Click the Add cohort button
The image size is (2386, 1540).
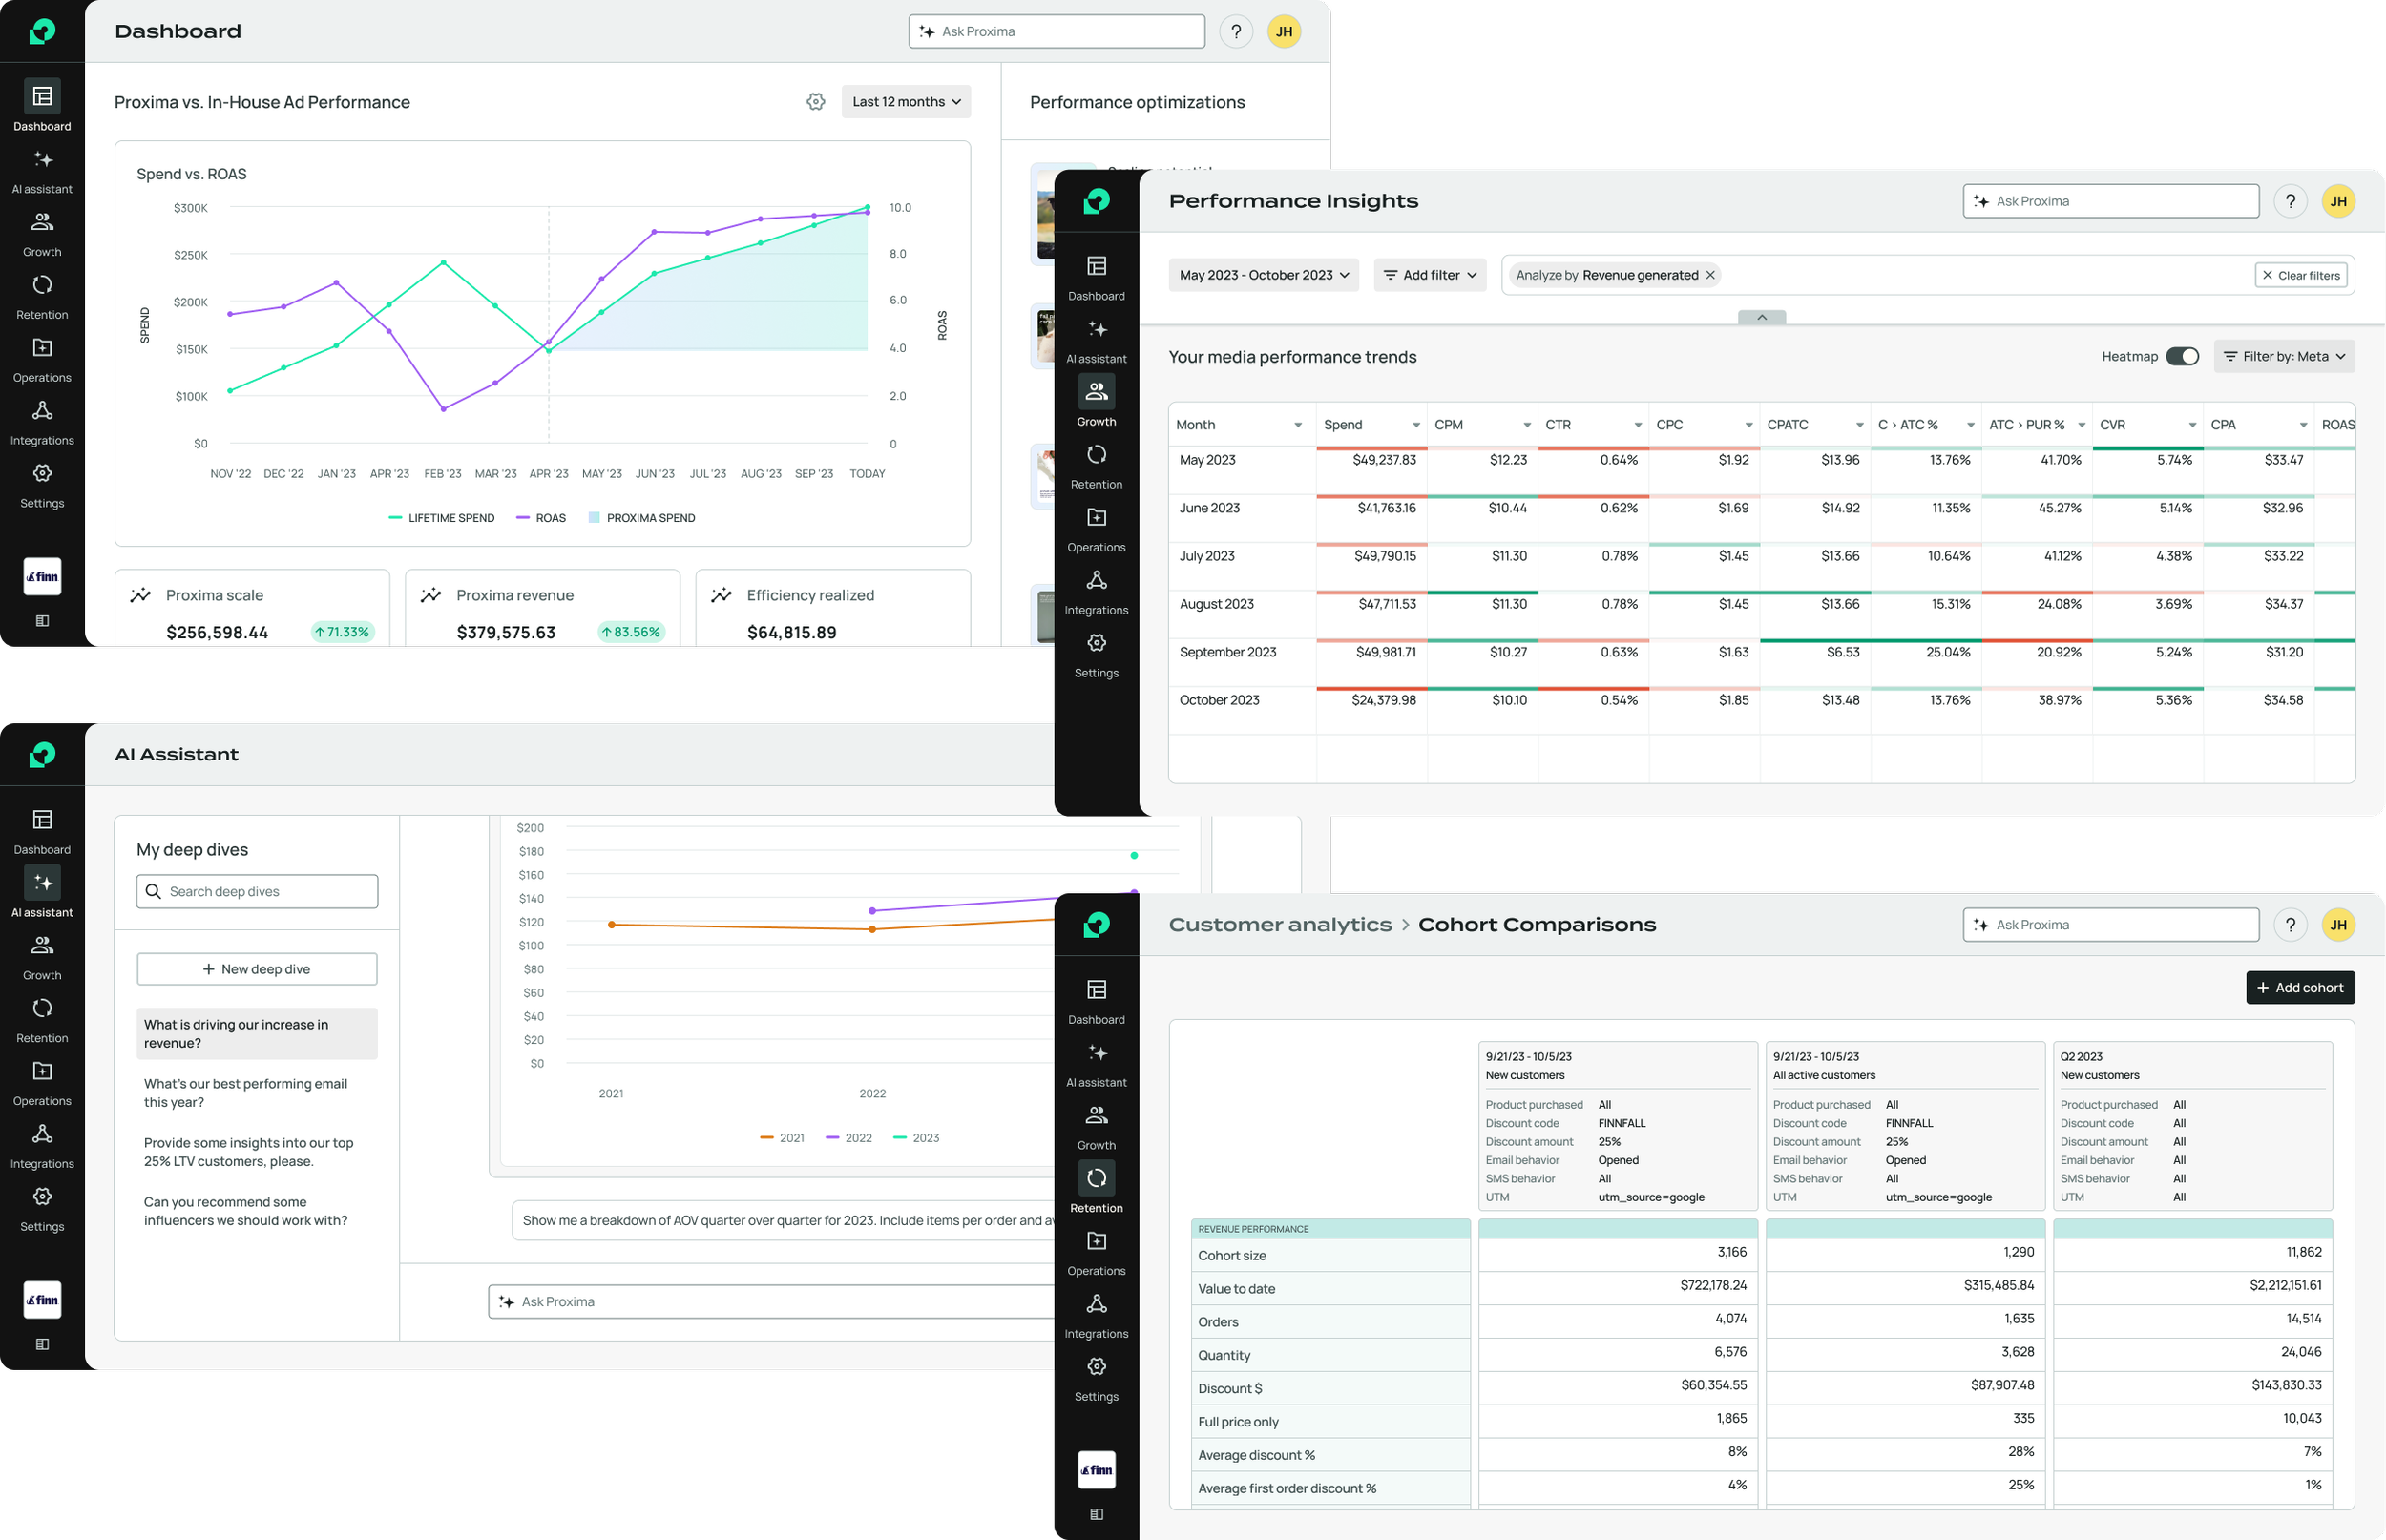coord(2299,987)
